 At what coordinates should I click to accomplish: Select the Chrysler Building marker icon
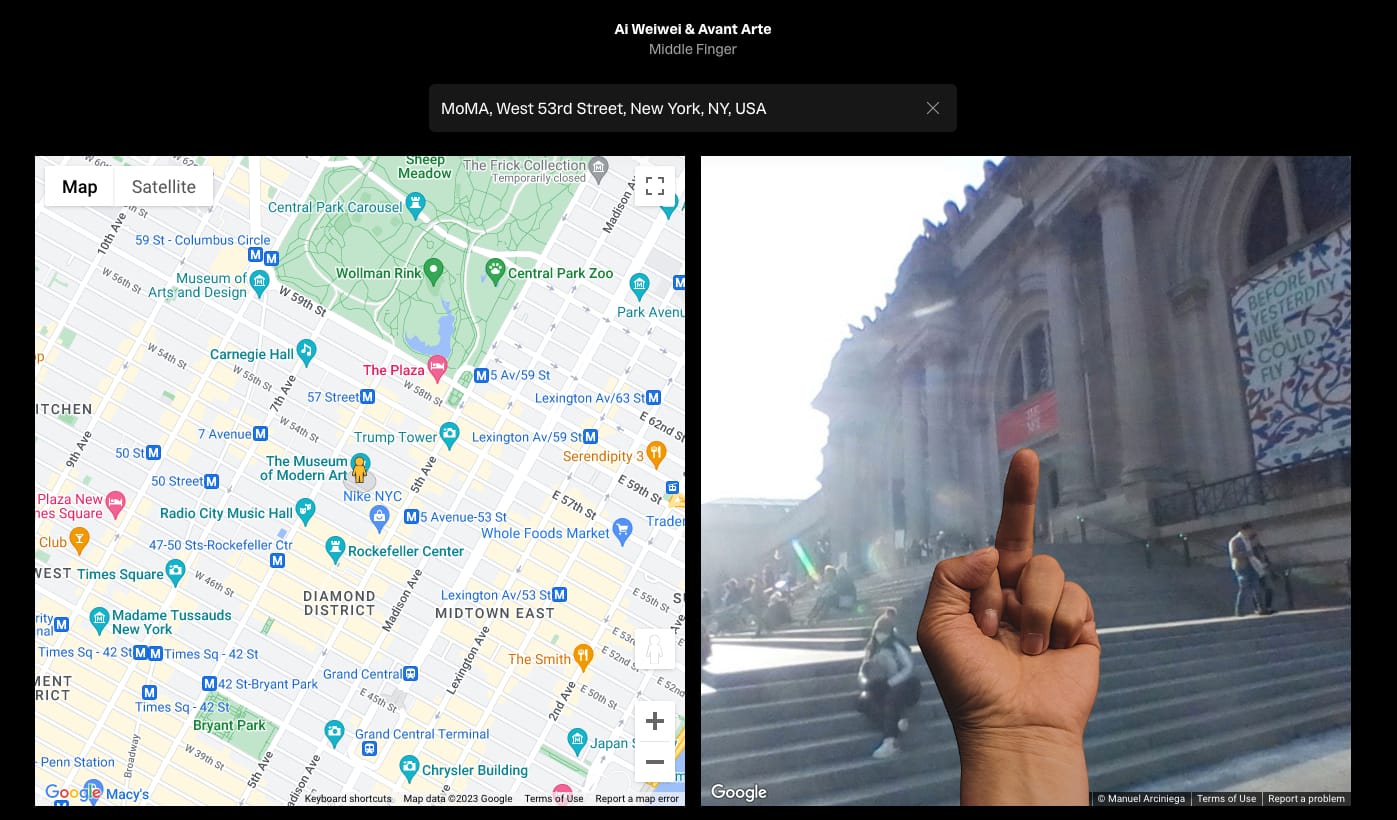(409, 768)
